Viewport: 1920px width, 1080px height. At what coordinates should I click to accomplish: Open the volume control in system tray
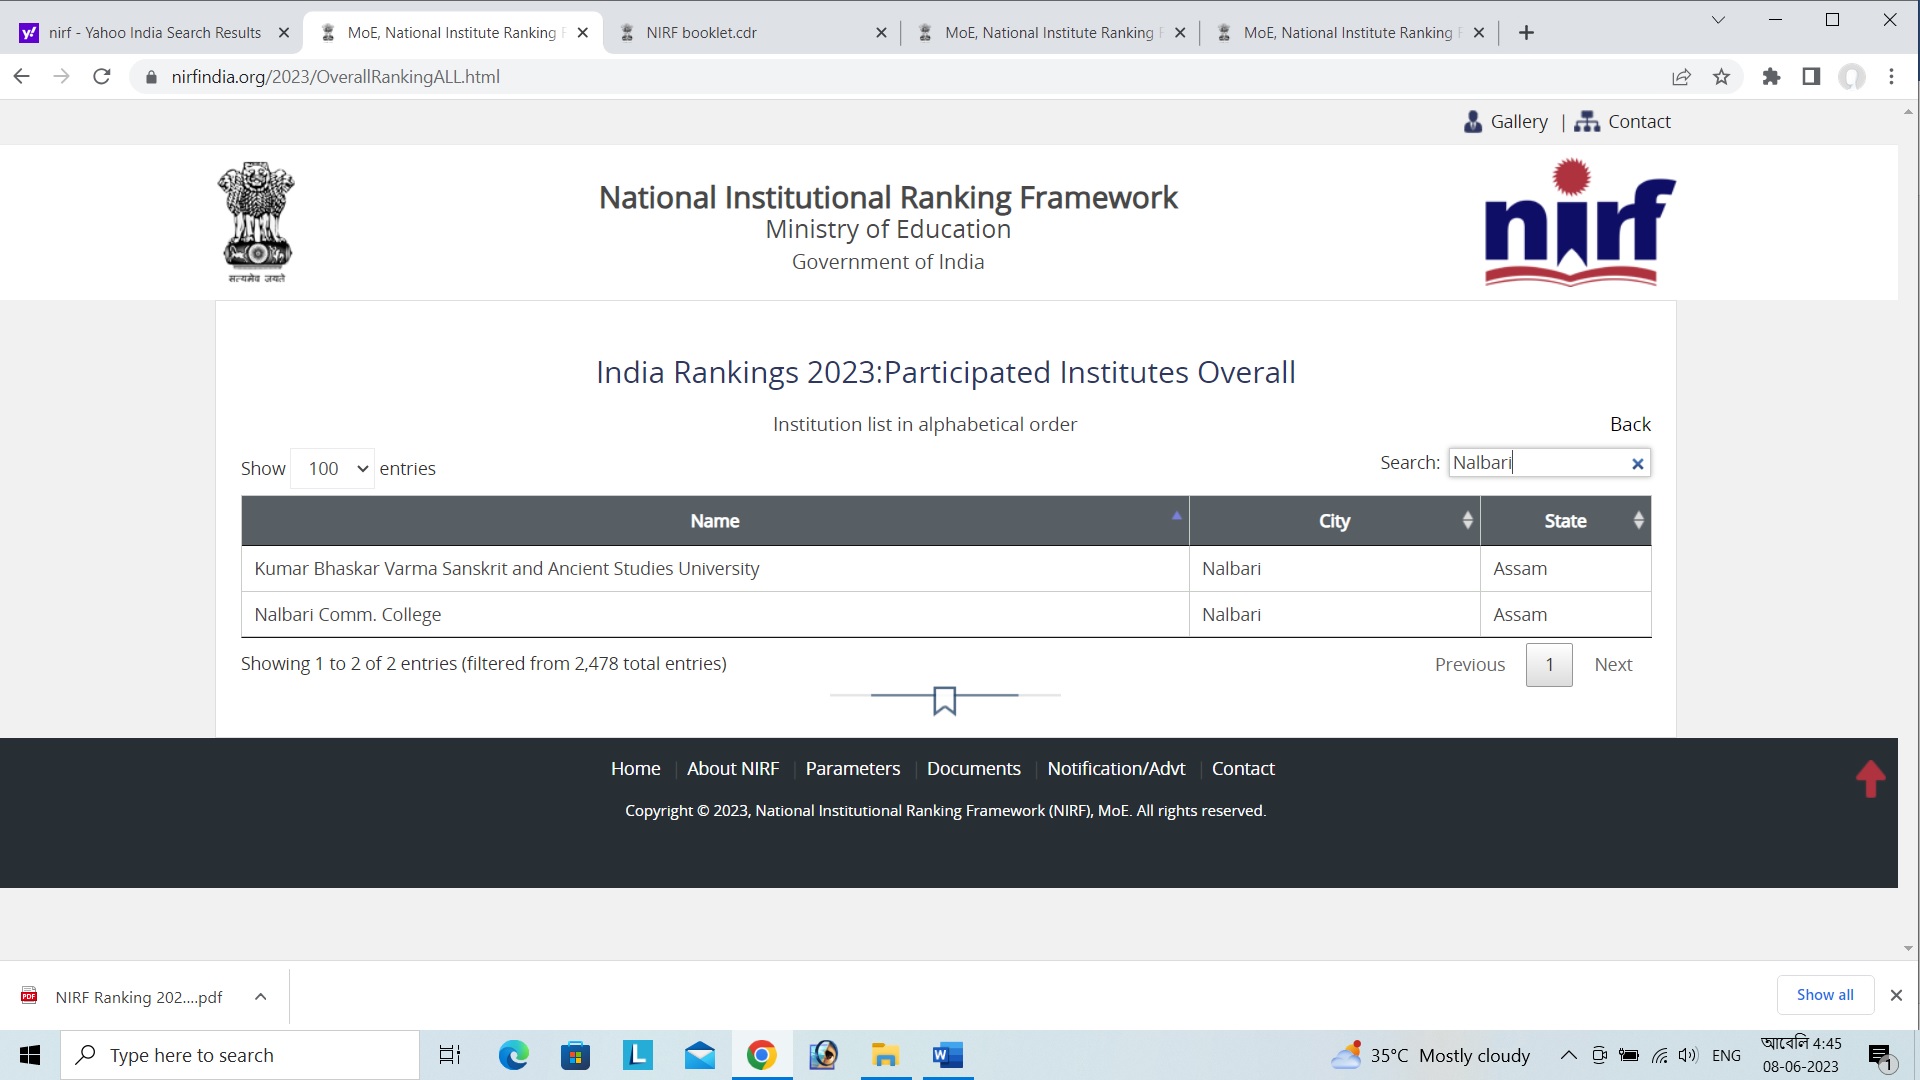point(1688,1055)
